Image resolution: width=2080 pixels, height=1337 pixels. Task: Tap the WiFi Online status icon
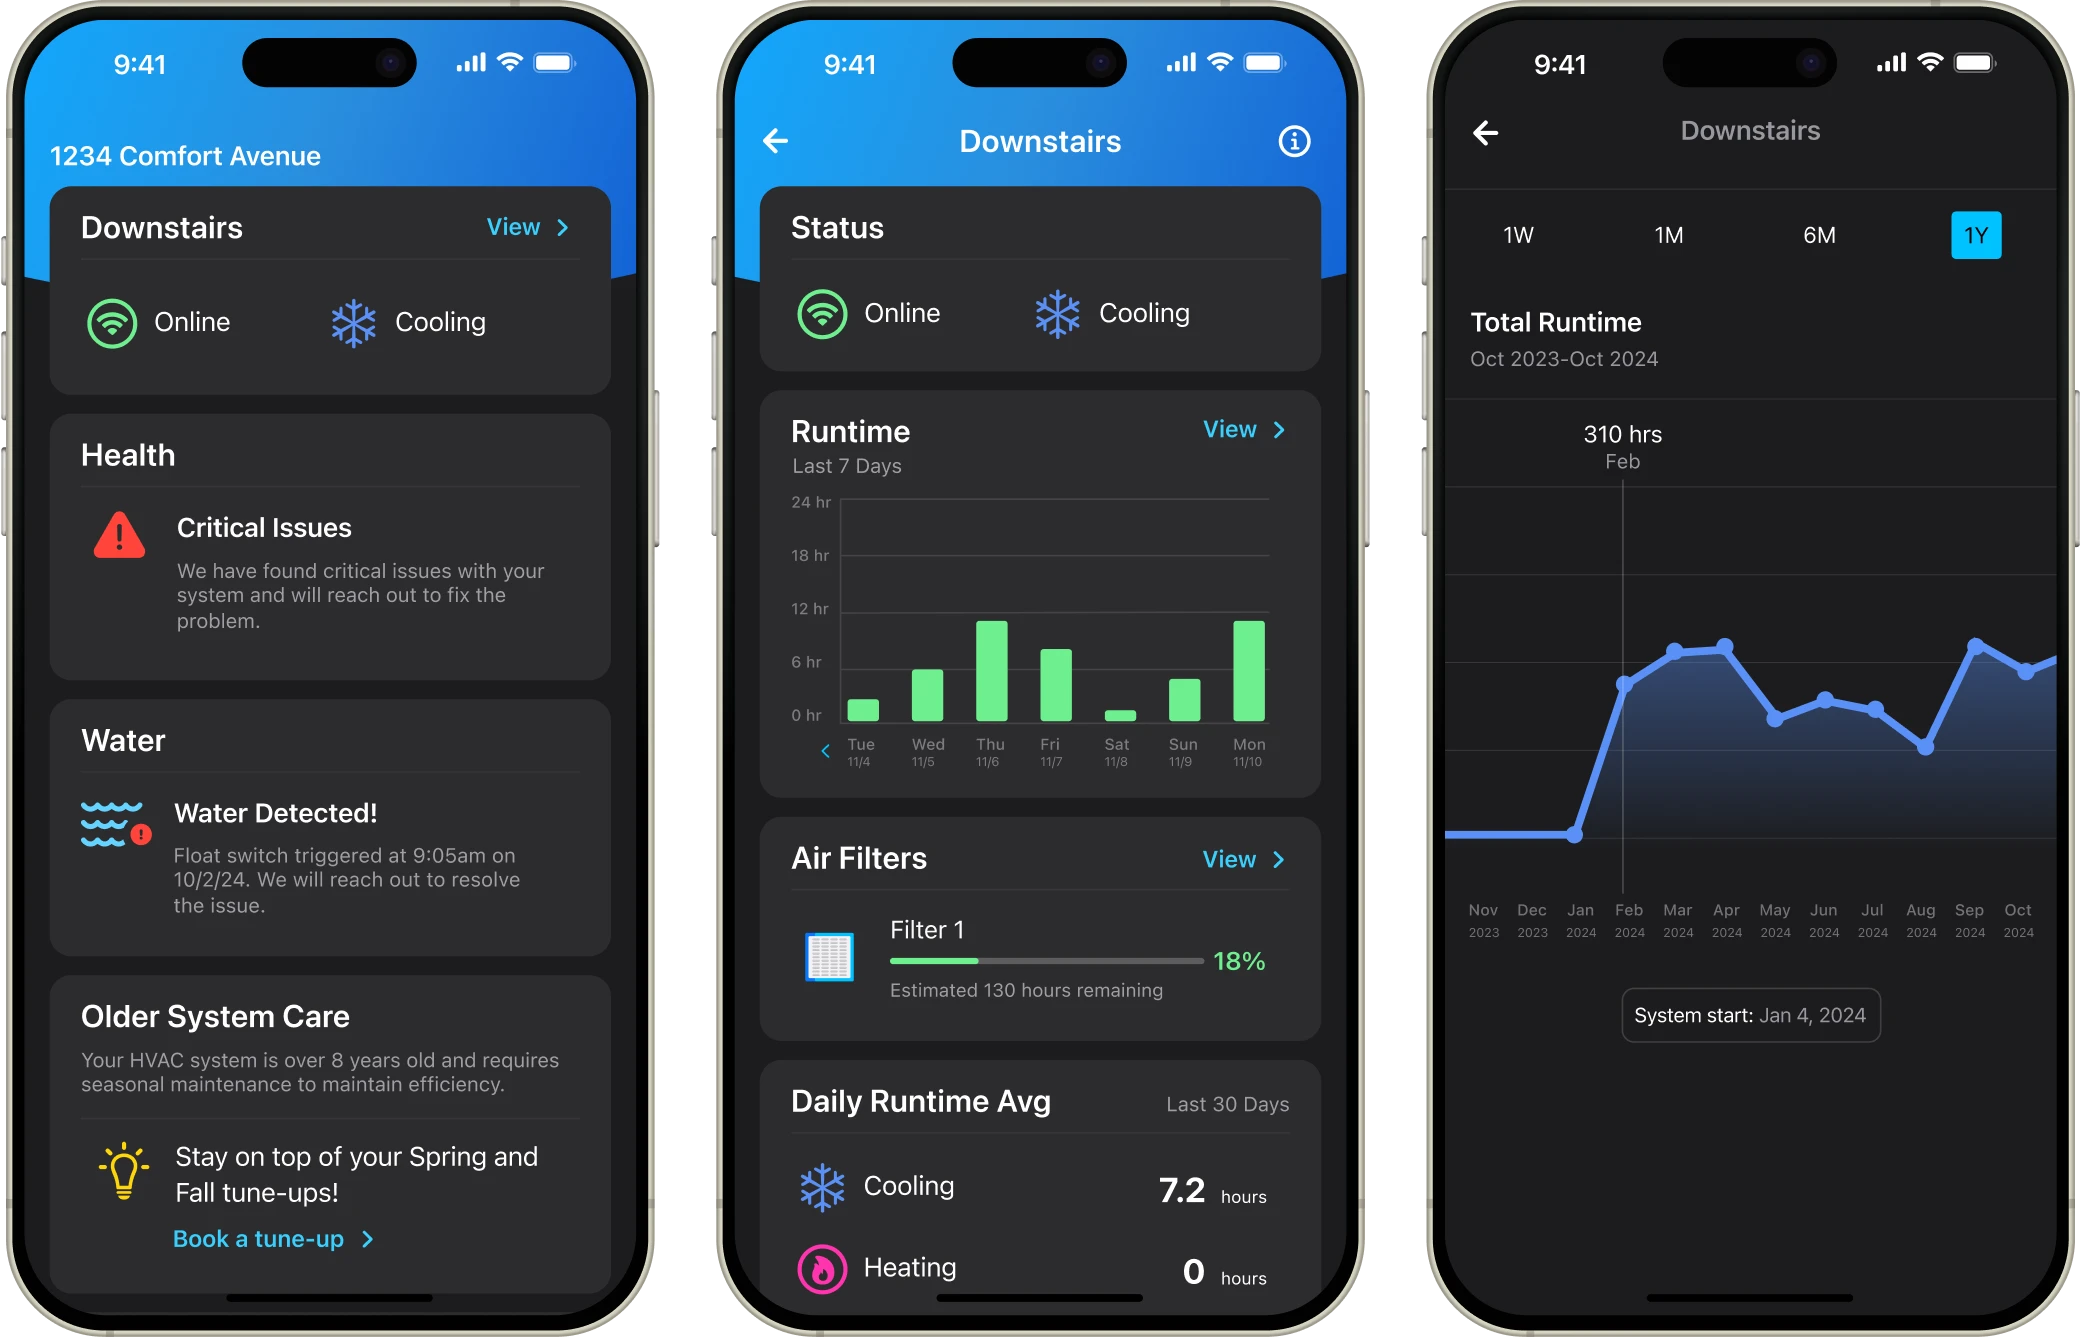coord(114,320)
